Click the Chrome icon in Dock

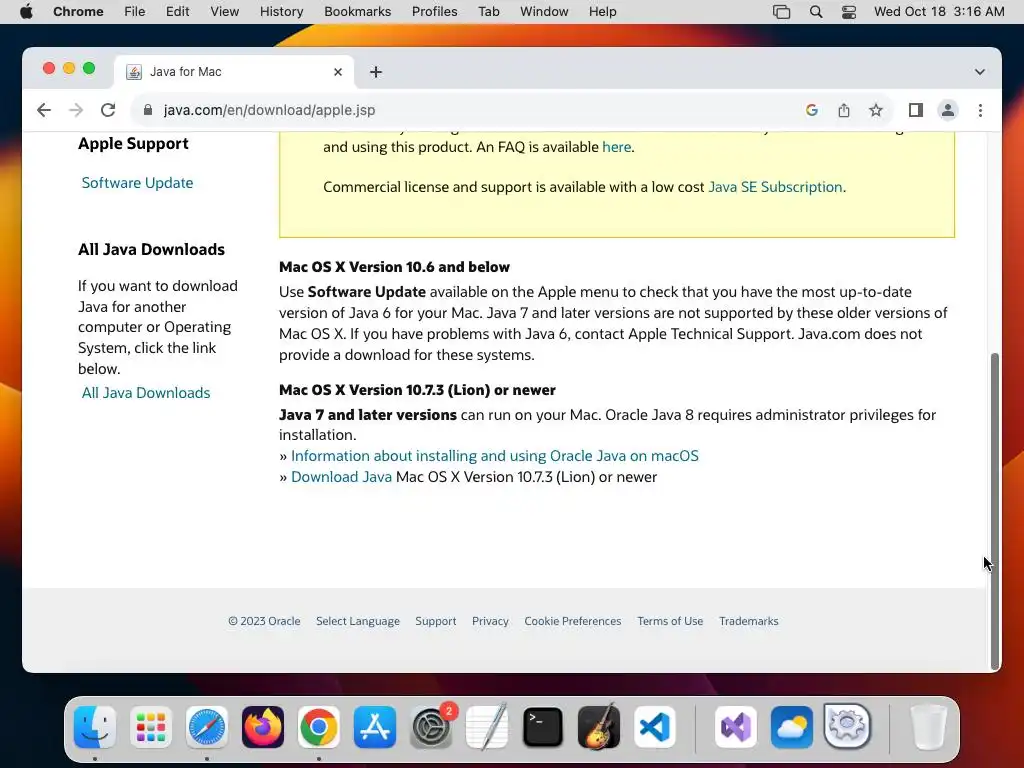[x=319, y=727]
